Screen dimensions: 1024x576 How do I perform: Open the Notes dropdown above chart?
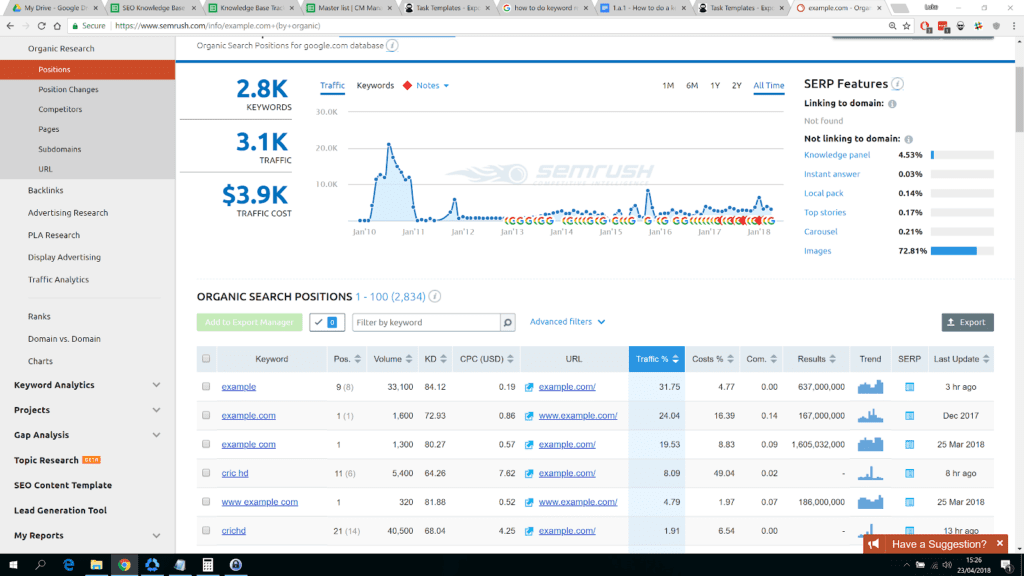pos(432,86)
